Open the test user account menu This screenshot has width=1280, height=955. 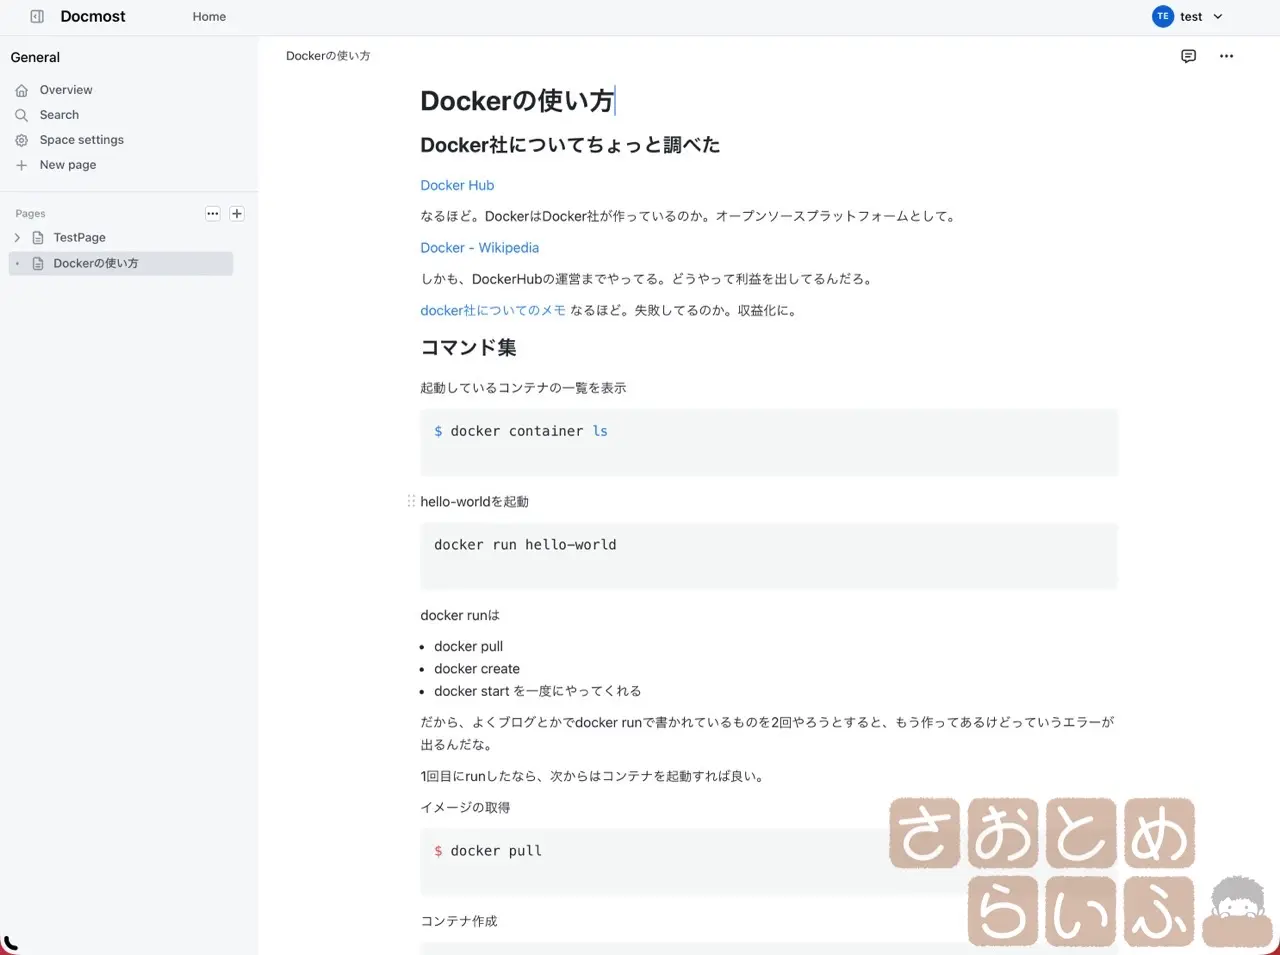tap(1188, 17)
